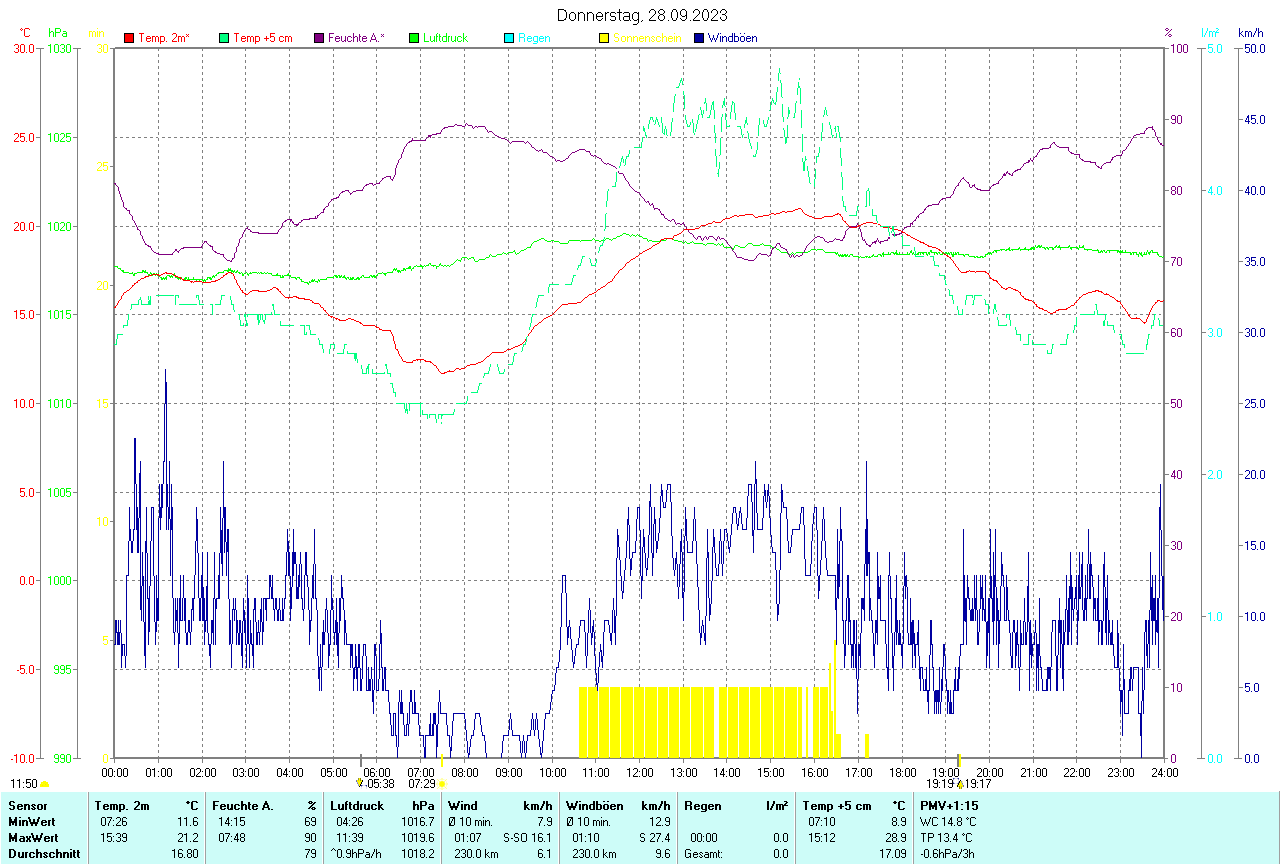This screenshot has height=864, width=1280.
Task: Click the Luftdruck table column header
Action: [357, 806]
